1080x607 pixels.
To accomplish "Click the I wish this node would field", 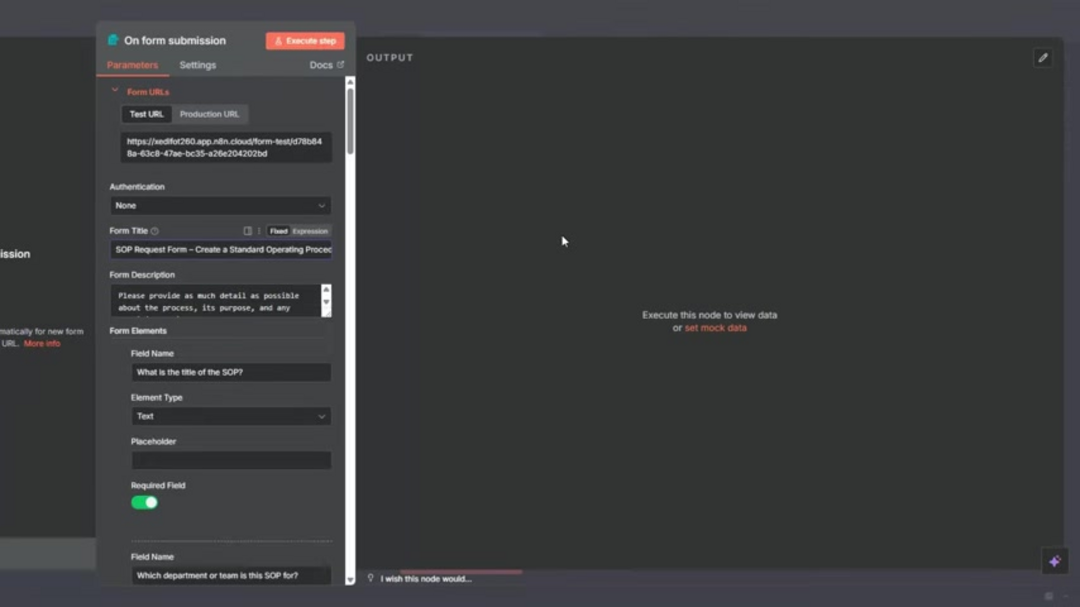I will (430, 578).
